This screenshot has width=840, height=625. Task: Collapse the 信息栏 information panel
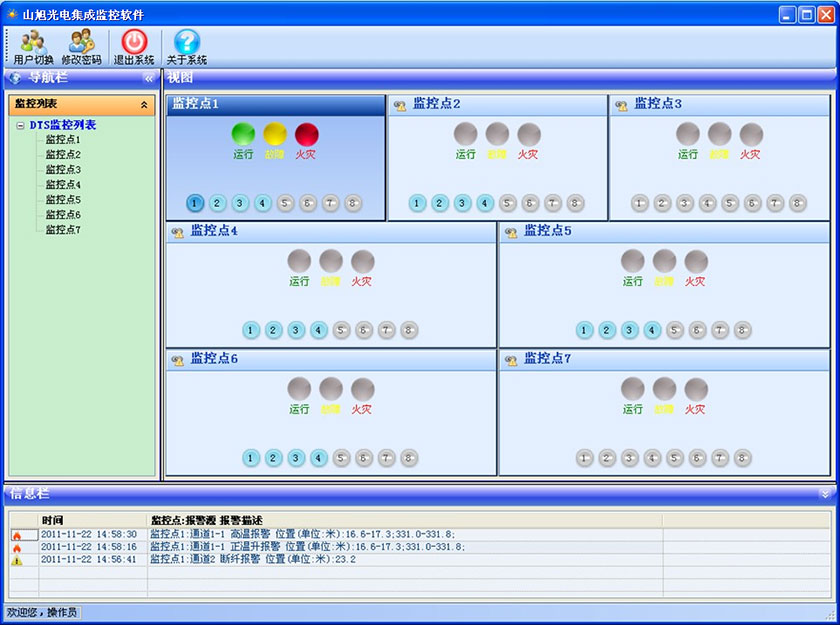coord(825,493)
